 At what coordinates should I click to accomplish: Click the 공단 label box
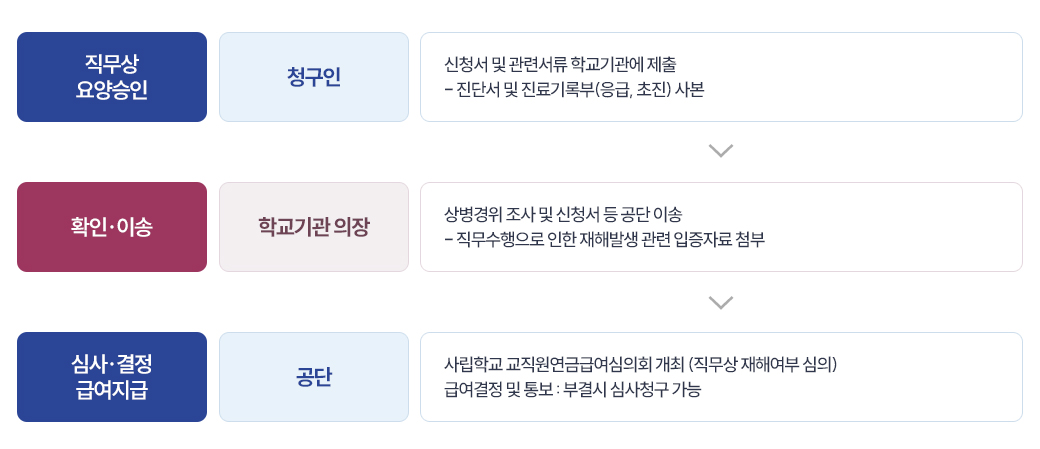click(314, 377)
